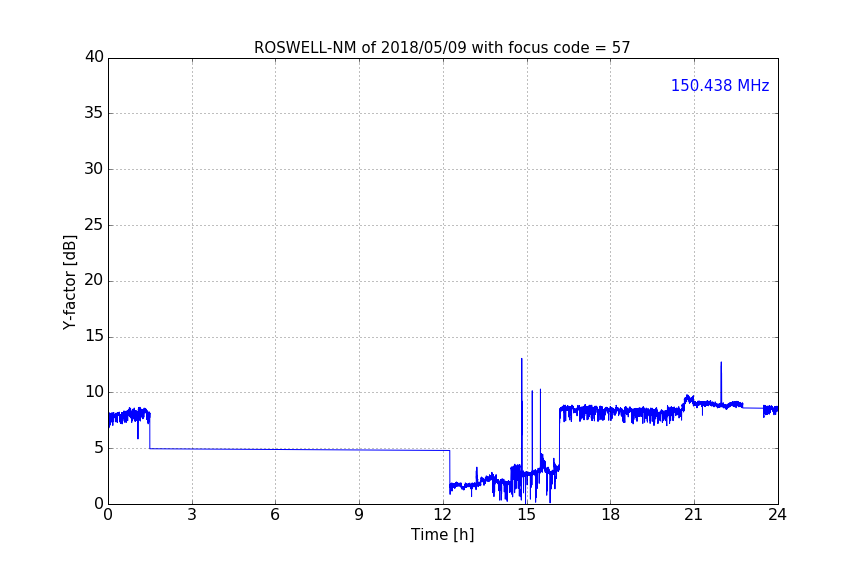Image resolution: width=864 pixels, height=576 pixels.
Task: Click x-axis tick label '12'
Action: click(x=442, y=515)
